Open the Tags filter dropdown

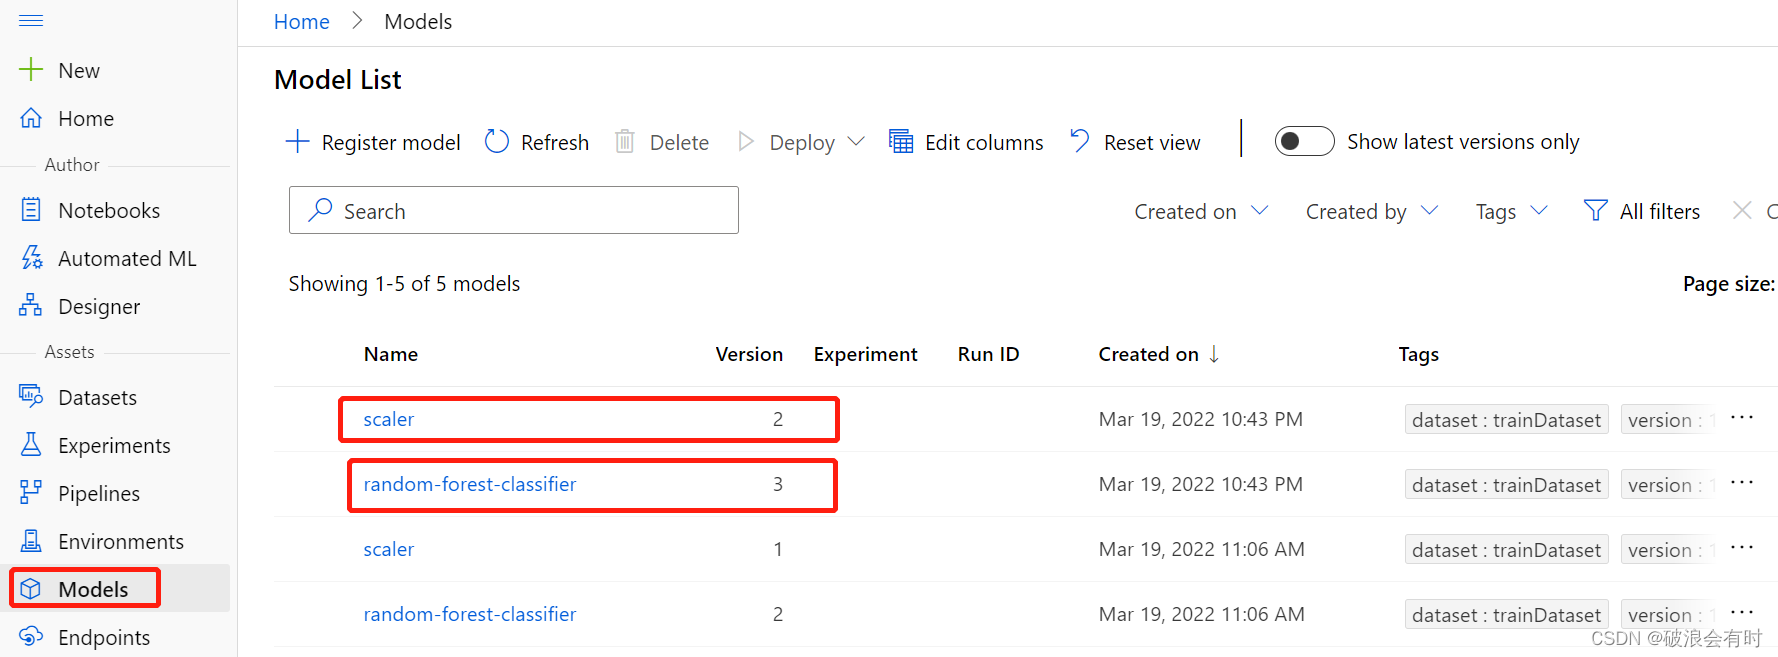point(1512,211)
